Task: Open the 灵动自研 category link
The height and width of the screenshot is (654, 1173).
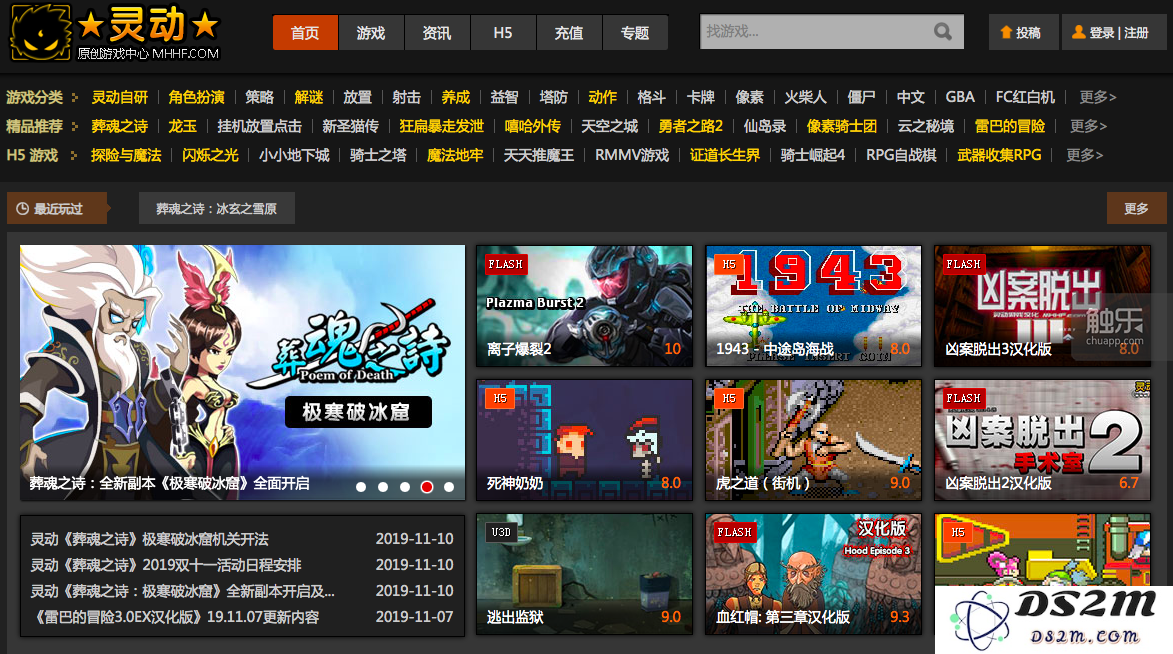Action: pyautogui.click(x=120, y=97)
